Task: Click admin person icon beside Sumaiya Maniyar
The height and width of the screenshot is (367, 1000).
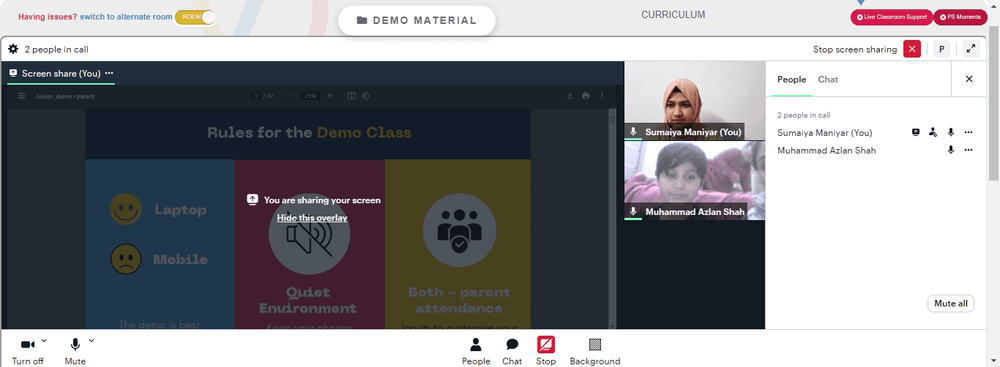Action: click(x=933, y=132)
